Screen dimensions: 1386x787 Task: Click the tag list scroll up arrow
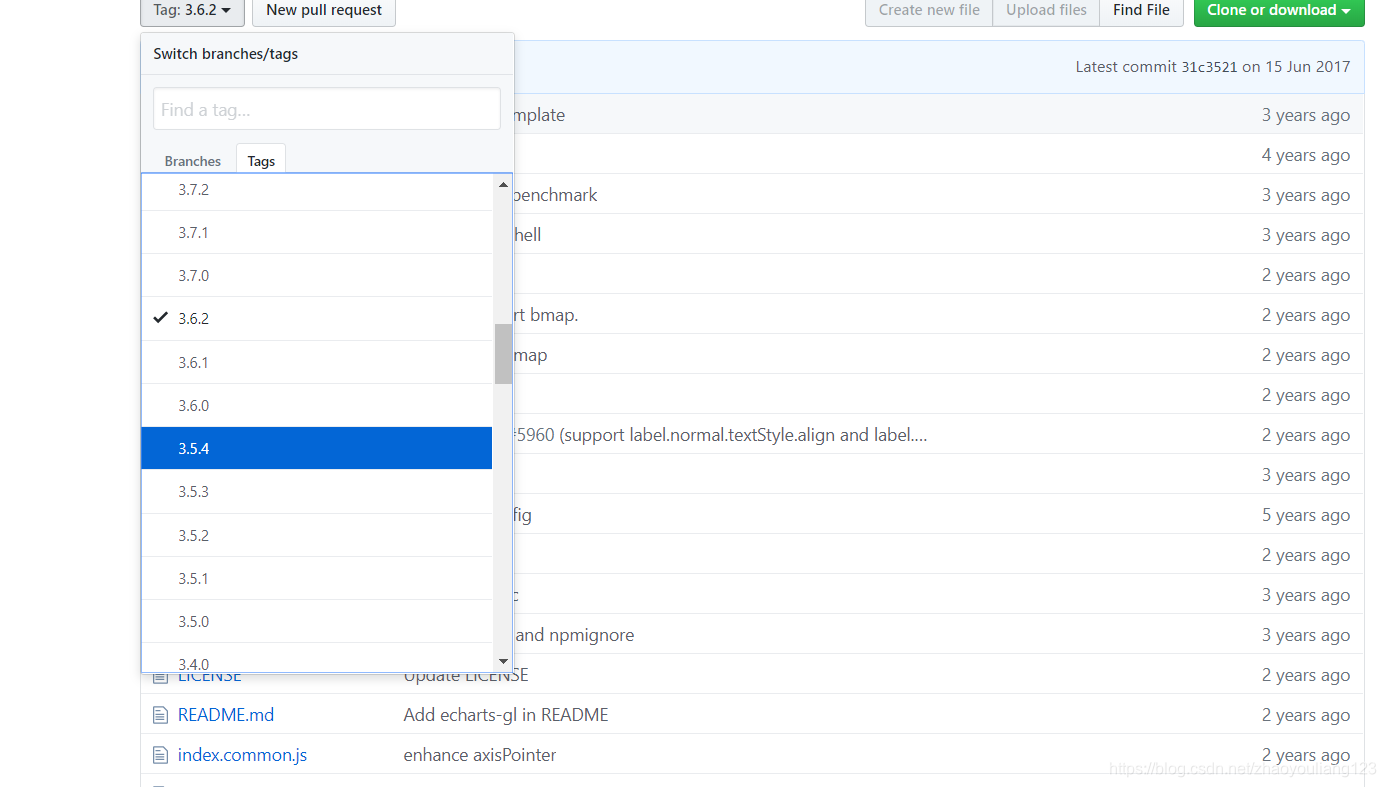[x=503, y=185]
